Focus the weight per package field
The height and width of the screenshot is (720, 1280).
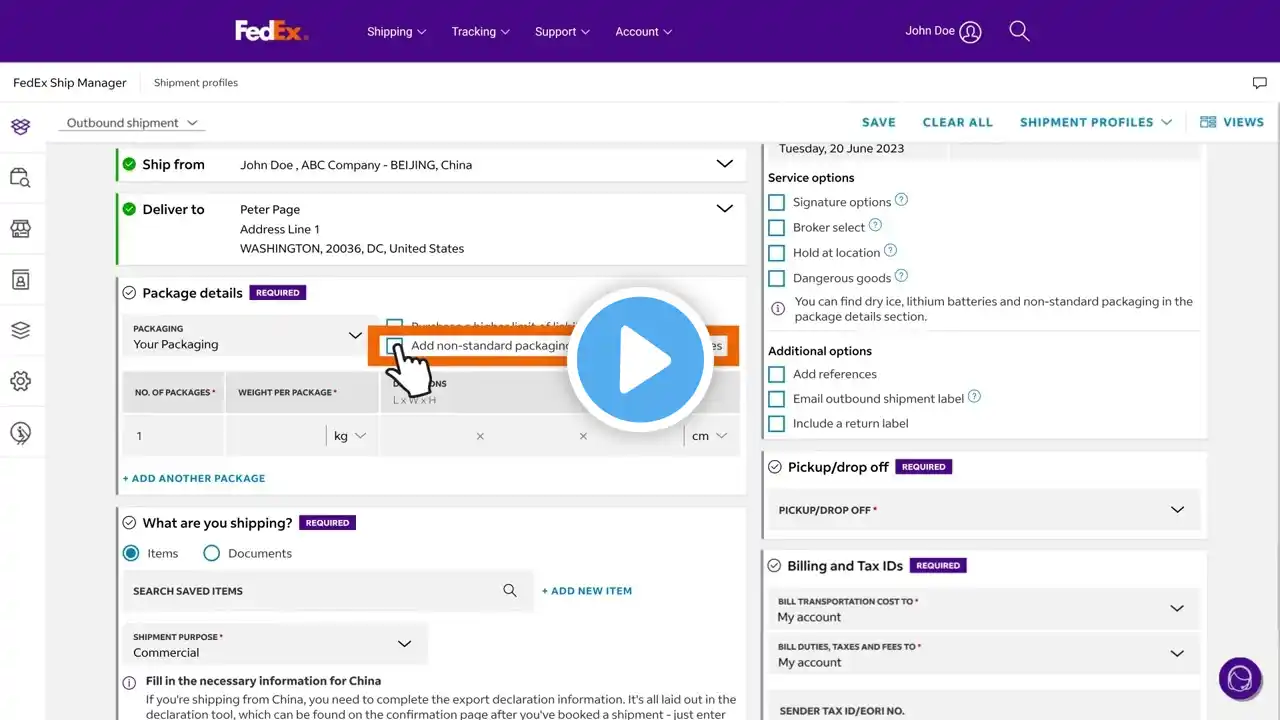276,436
